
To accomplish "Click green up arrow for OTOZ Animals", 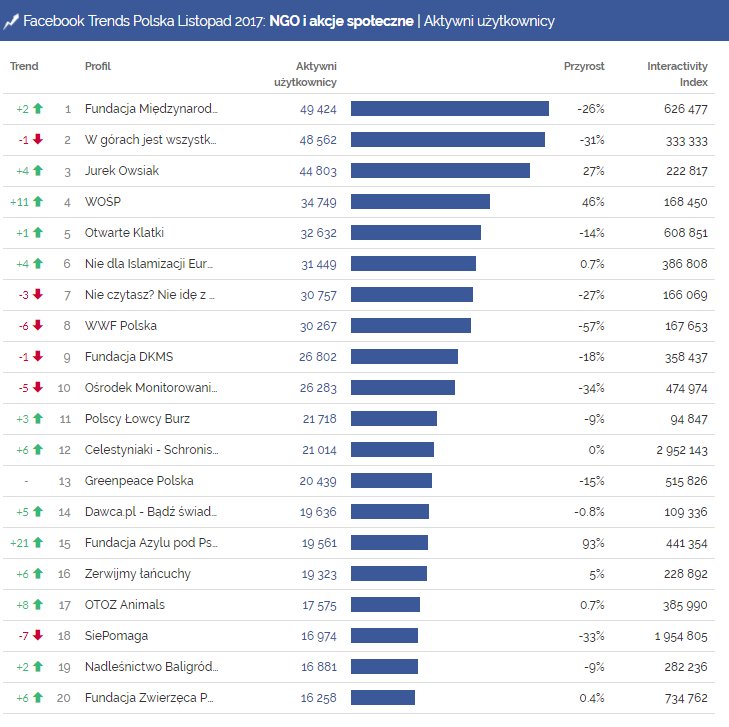I will 38,605.
